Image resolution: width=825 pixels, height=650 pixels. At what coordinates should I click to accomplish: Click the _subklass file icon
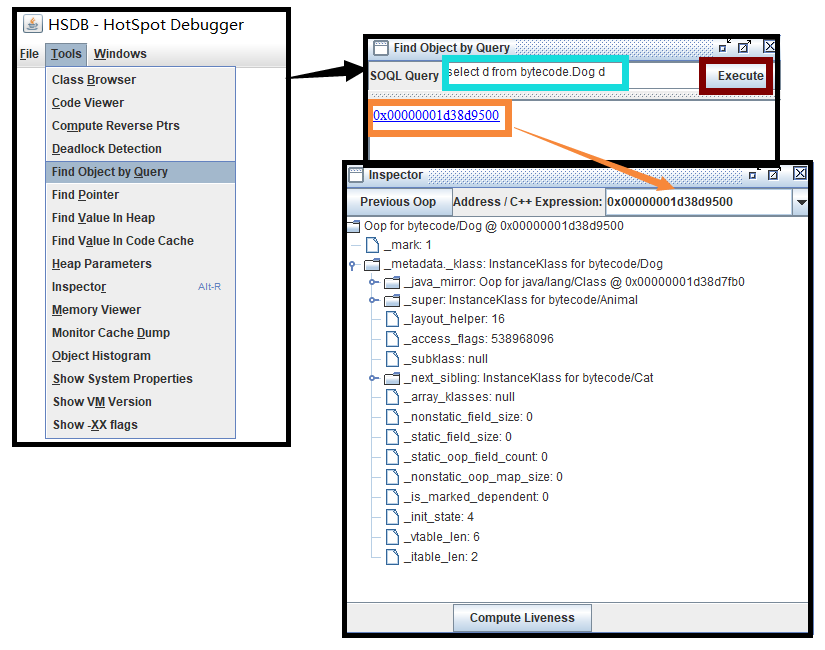click(393, 359)
